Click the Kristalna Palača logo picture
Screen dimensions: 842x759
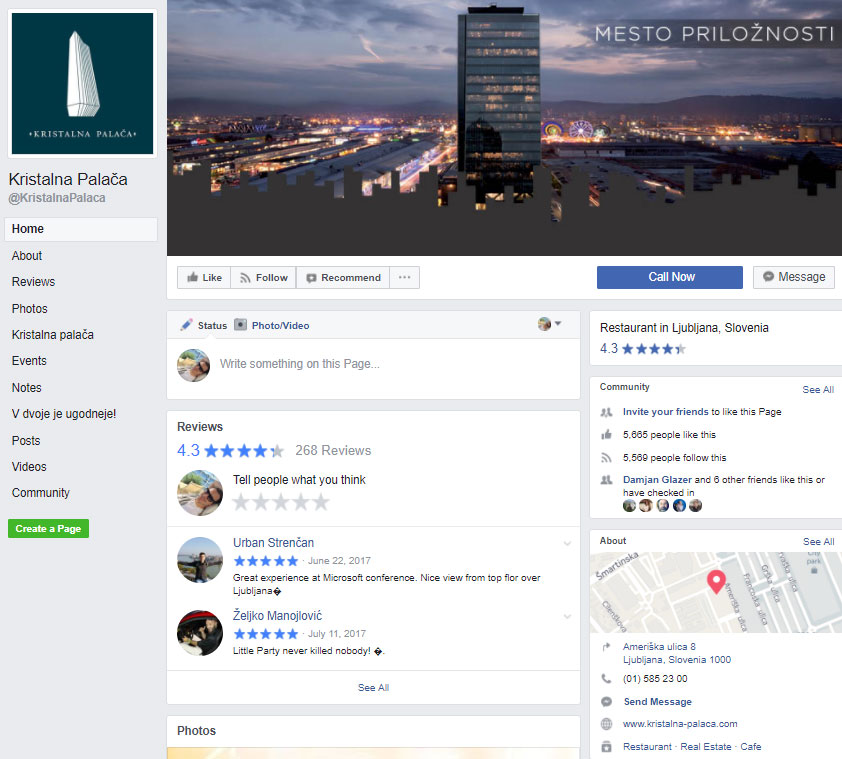[82, 84]
